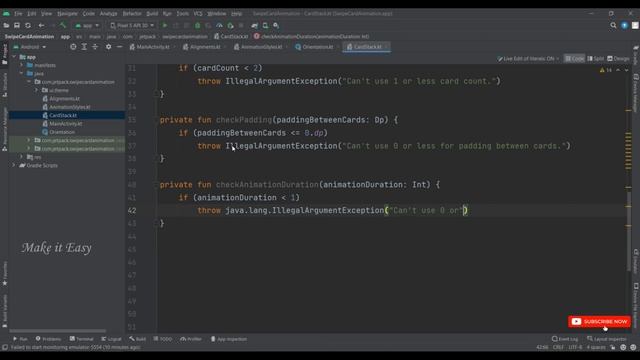Open the Terminal tool window
The image size is (640, 360).
[82, 339]
